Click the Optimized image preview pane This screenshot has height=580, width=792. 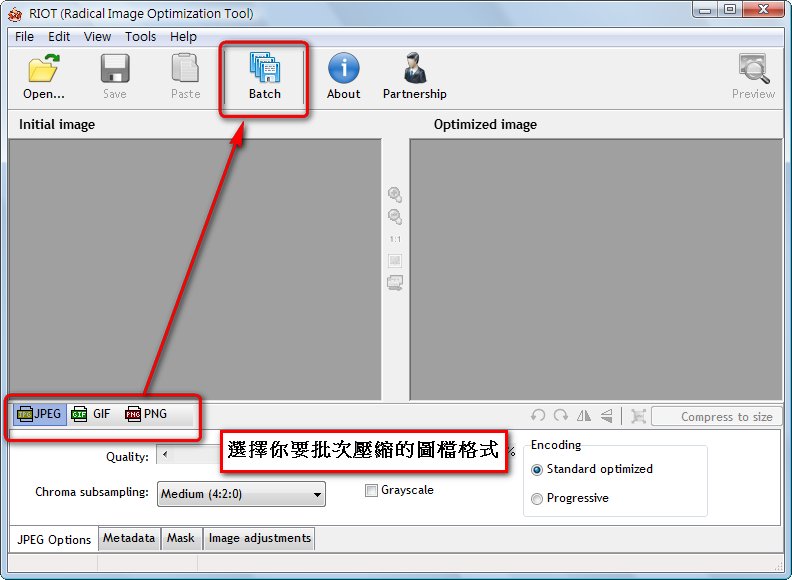click(596, 270)
